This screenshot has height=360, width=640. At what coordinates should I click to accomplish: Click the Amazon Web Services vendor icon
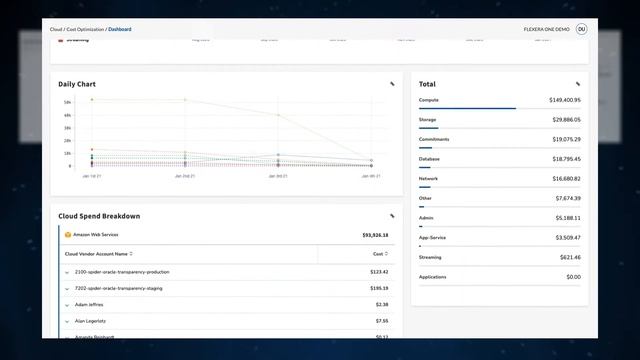click(68, 235)
